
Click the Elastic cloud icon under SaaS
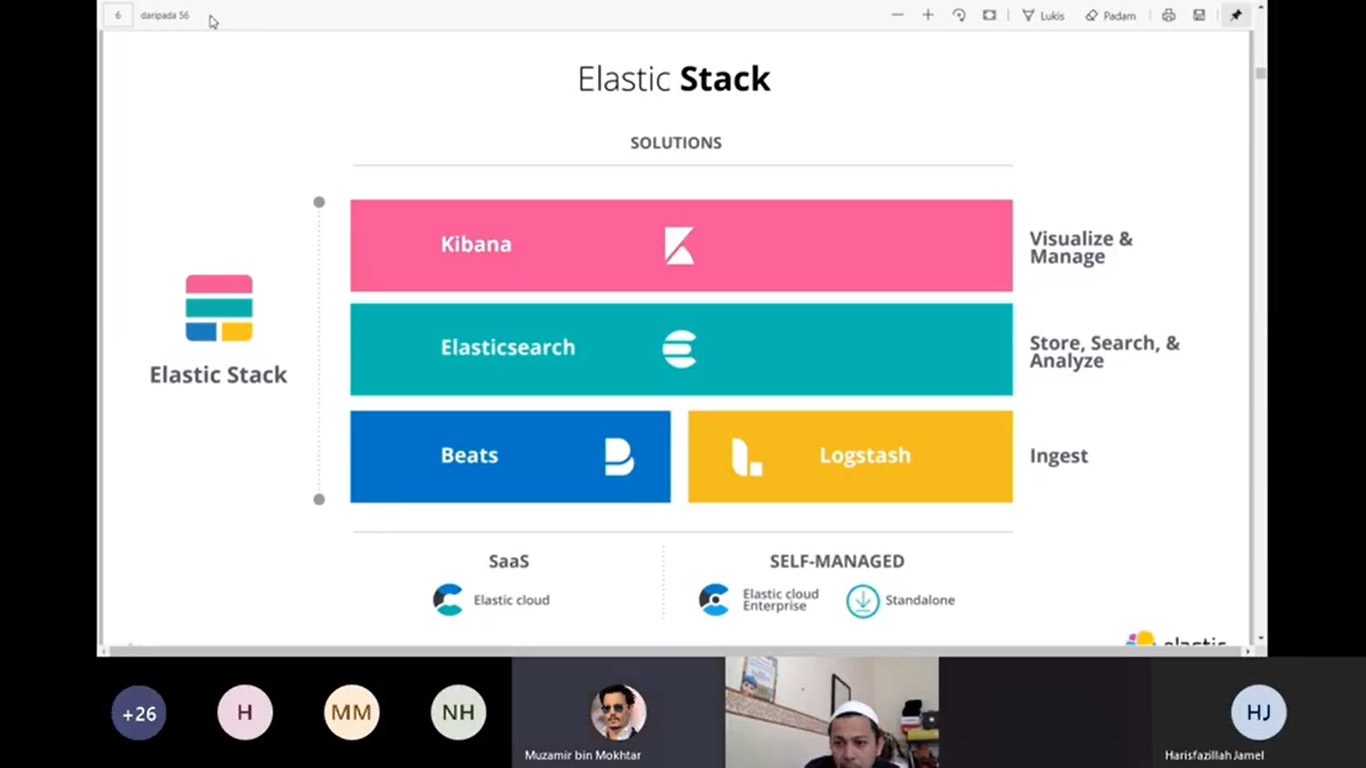(448, 599)
